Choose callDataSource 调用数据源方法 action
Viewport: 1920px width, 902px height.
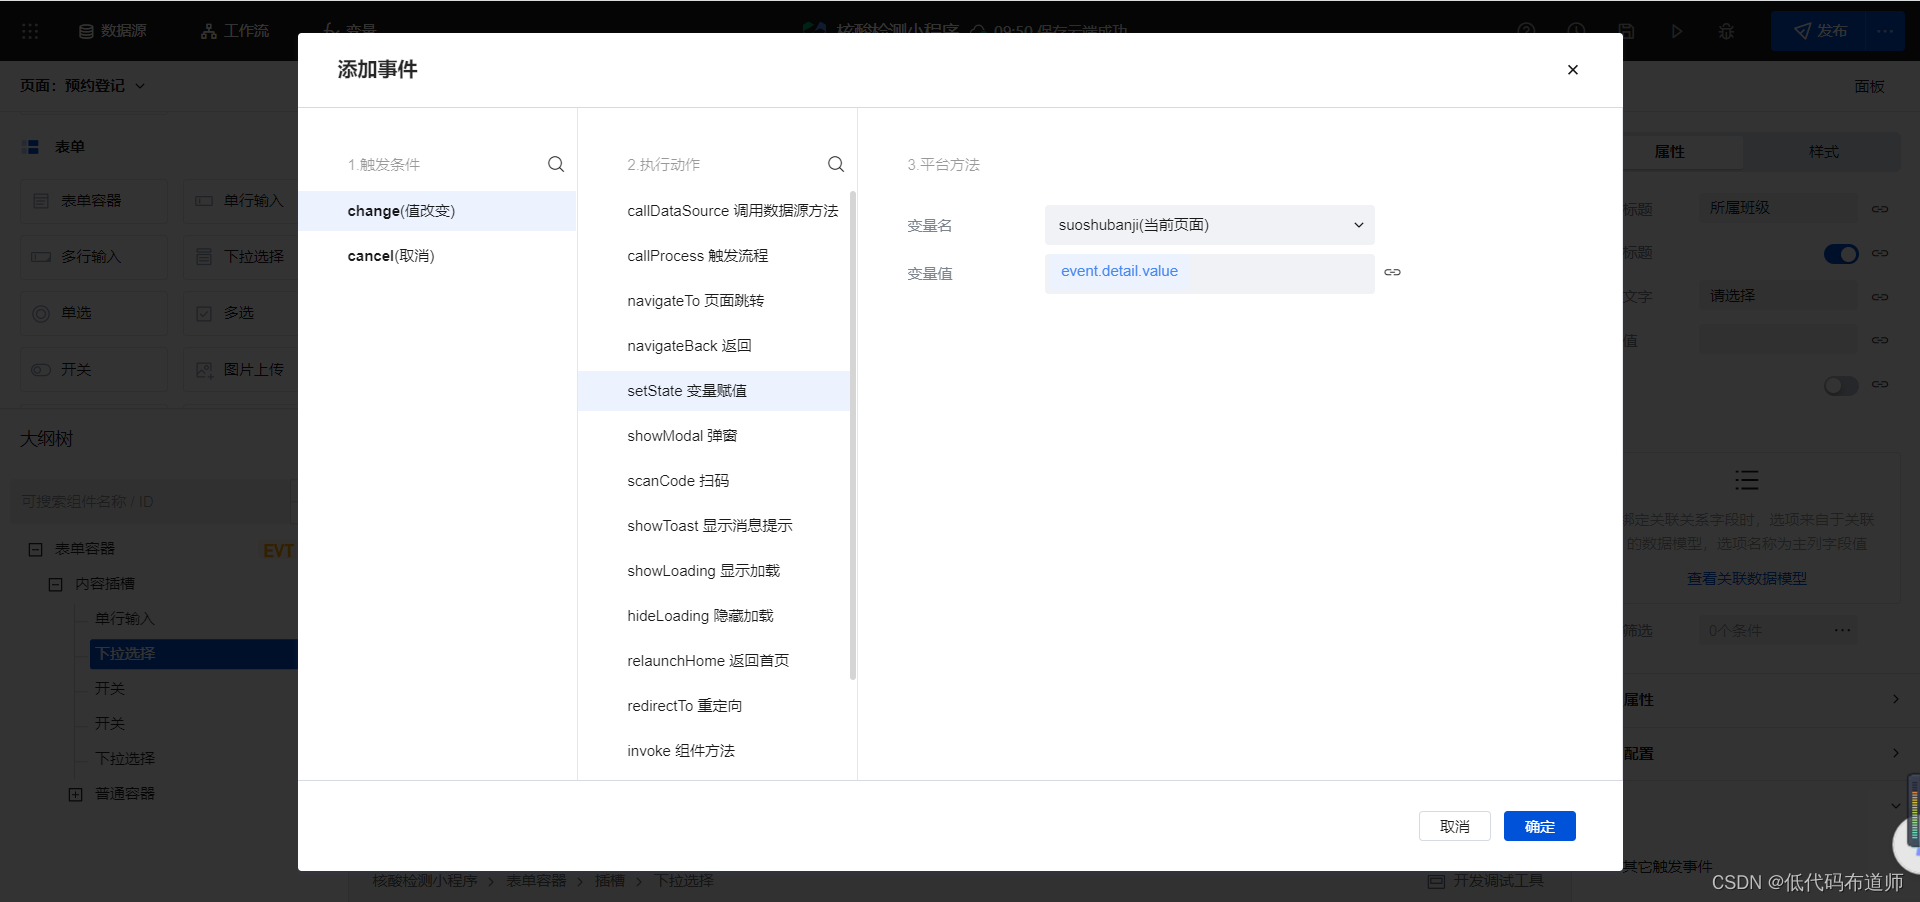tap(714, 211)
